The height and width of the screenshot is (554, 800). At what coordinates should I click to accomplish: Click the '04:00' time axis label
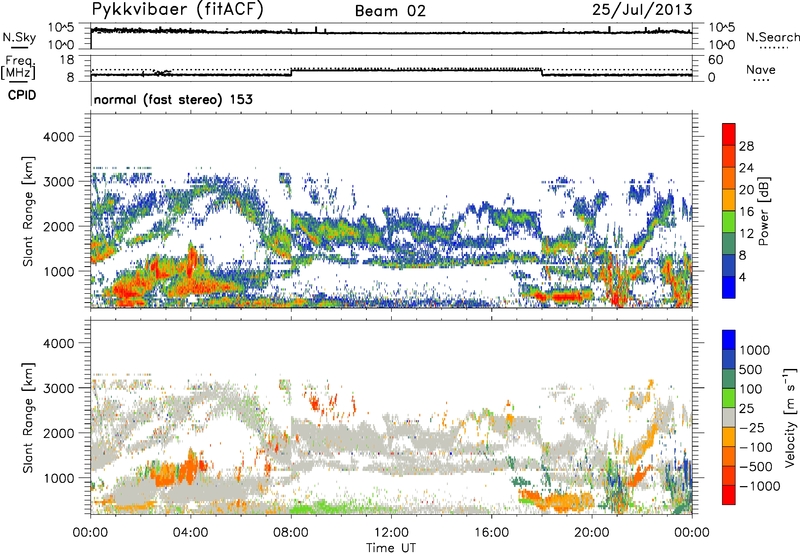click(191, 533)
